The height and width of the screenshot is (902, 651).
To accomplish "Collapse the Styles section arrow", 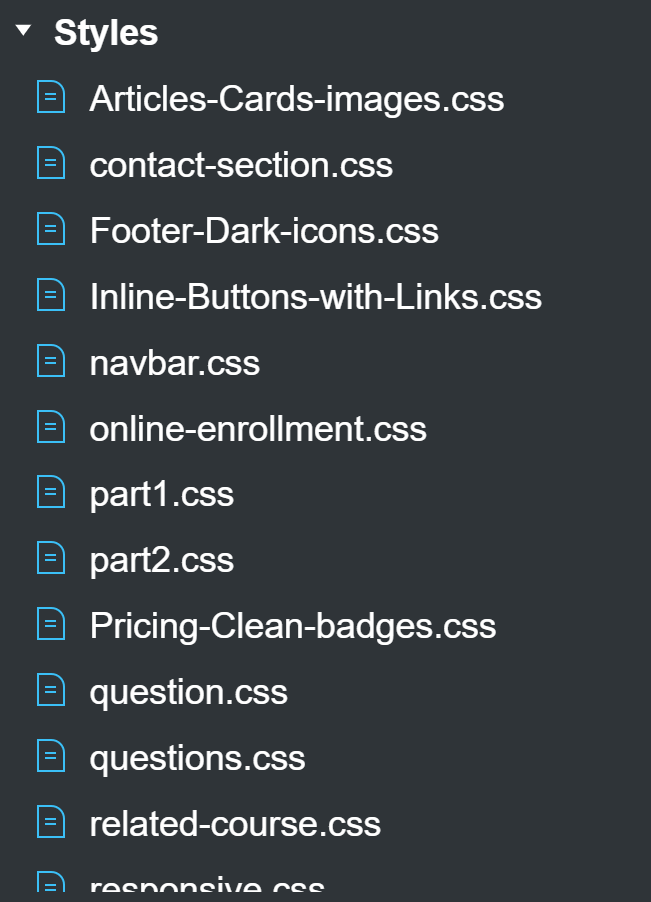I will (24, 30).
